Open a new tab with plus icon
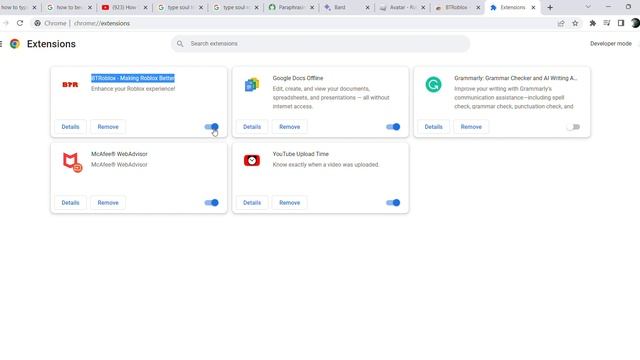The width and height of the screenshot is (640, 360). click(x=550, y=7)
